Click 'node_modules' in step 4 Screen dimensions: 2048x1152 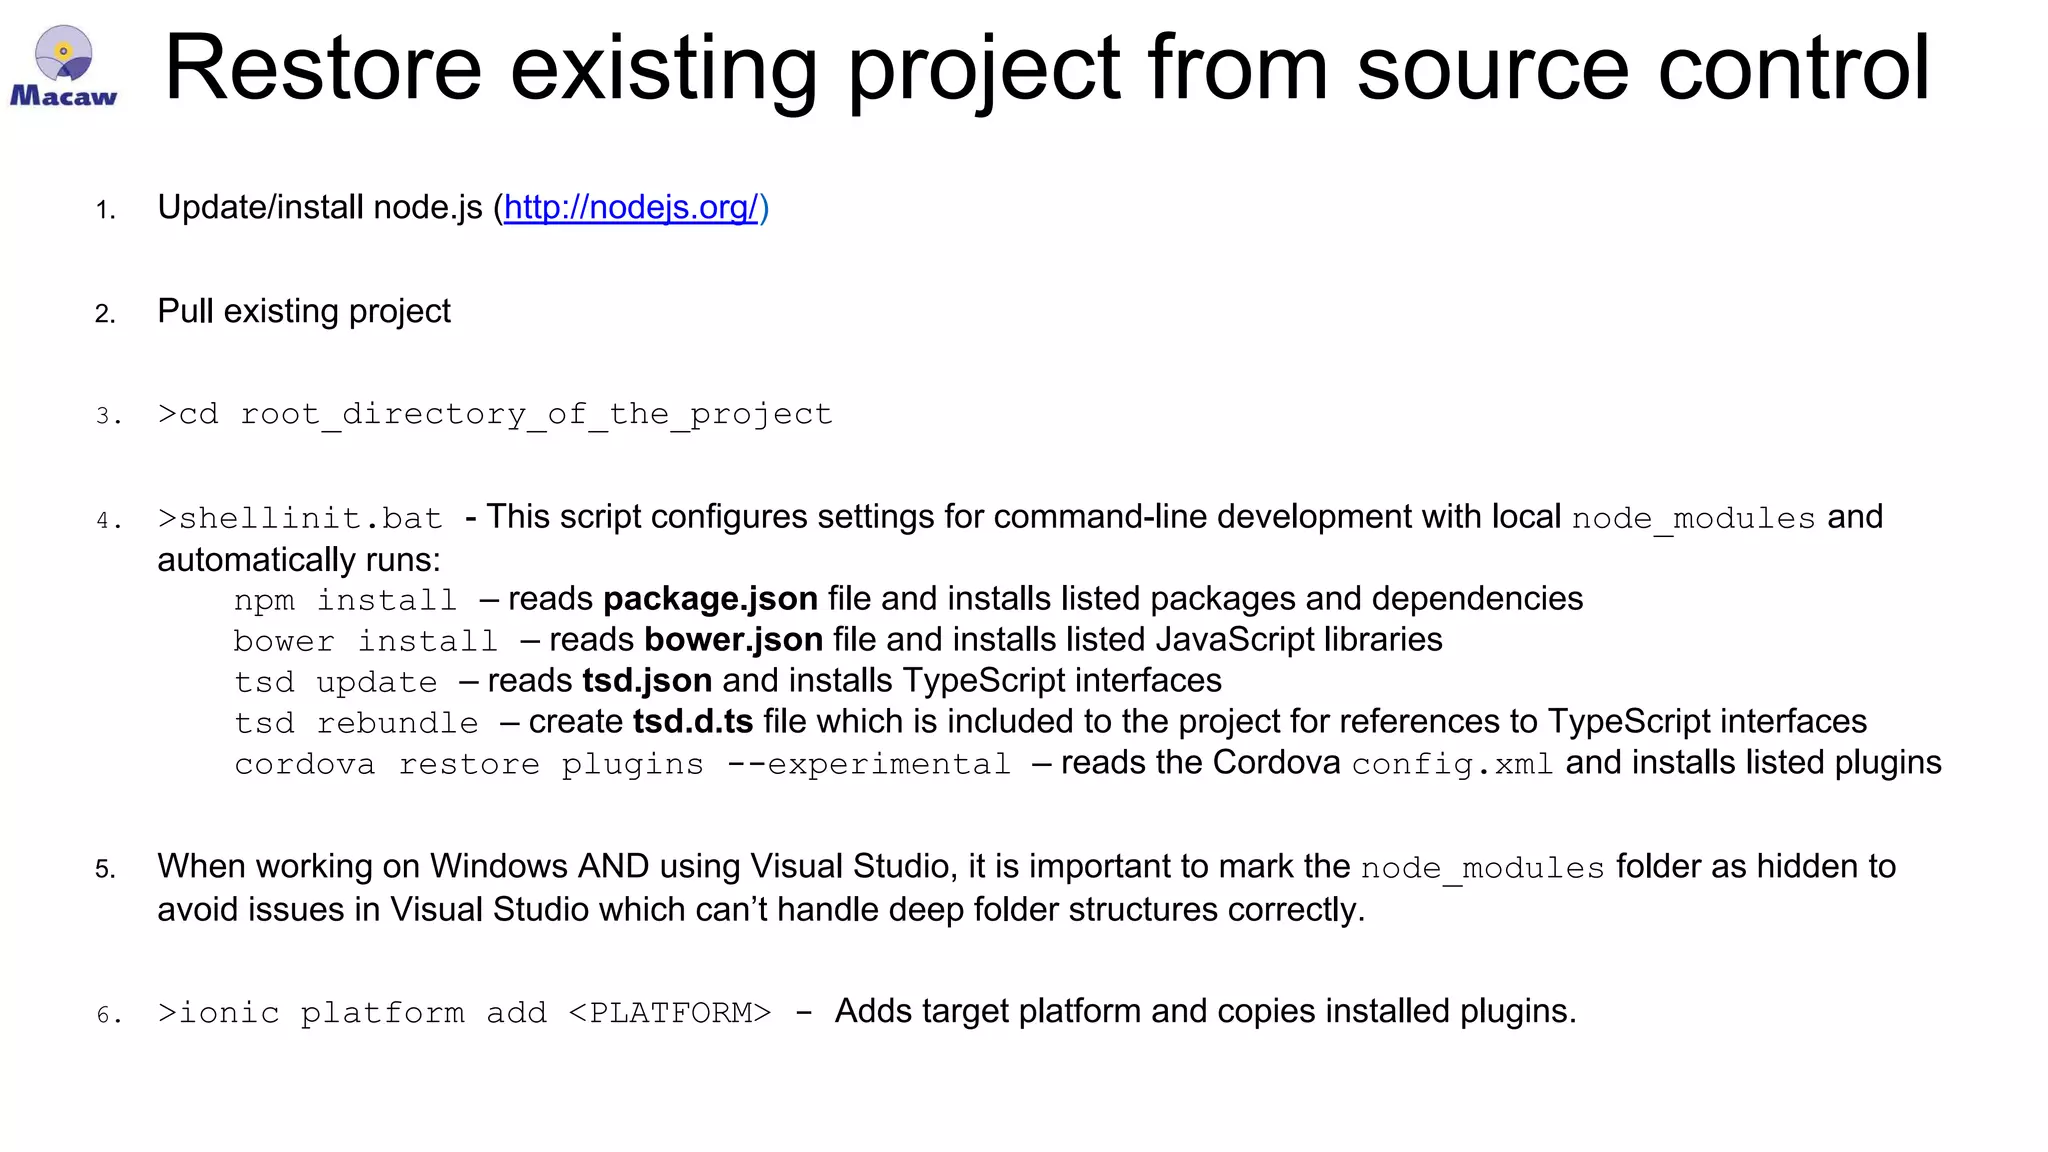[1693, 518]
